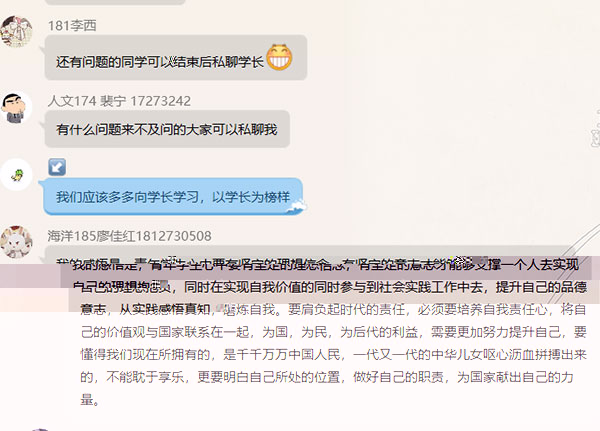Select the message 还有问题的同学可以结束后私聊学长
Image resolution: width=600 pixels, height=431 pixels.
(160, 62)
